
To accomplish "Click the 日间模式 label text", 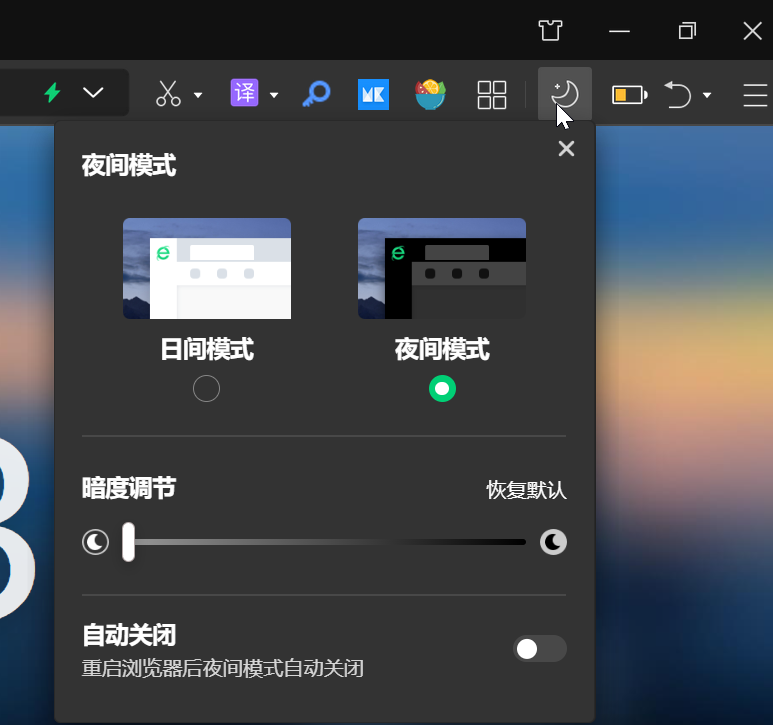I will click(x=207, y=349).
